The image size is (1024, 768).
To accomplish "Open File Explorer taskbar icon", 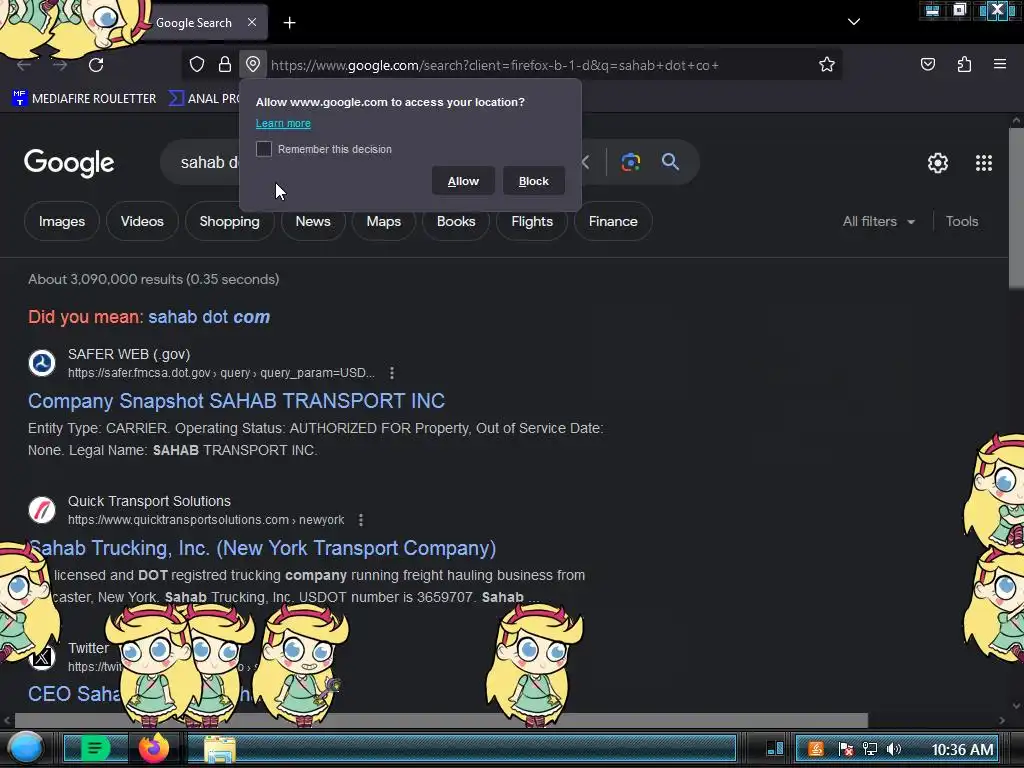I will [220, 748].
